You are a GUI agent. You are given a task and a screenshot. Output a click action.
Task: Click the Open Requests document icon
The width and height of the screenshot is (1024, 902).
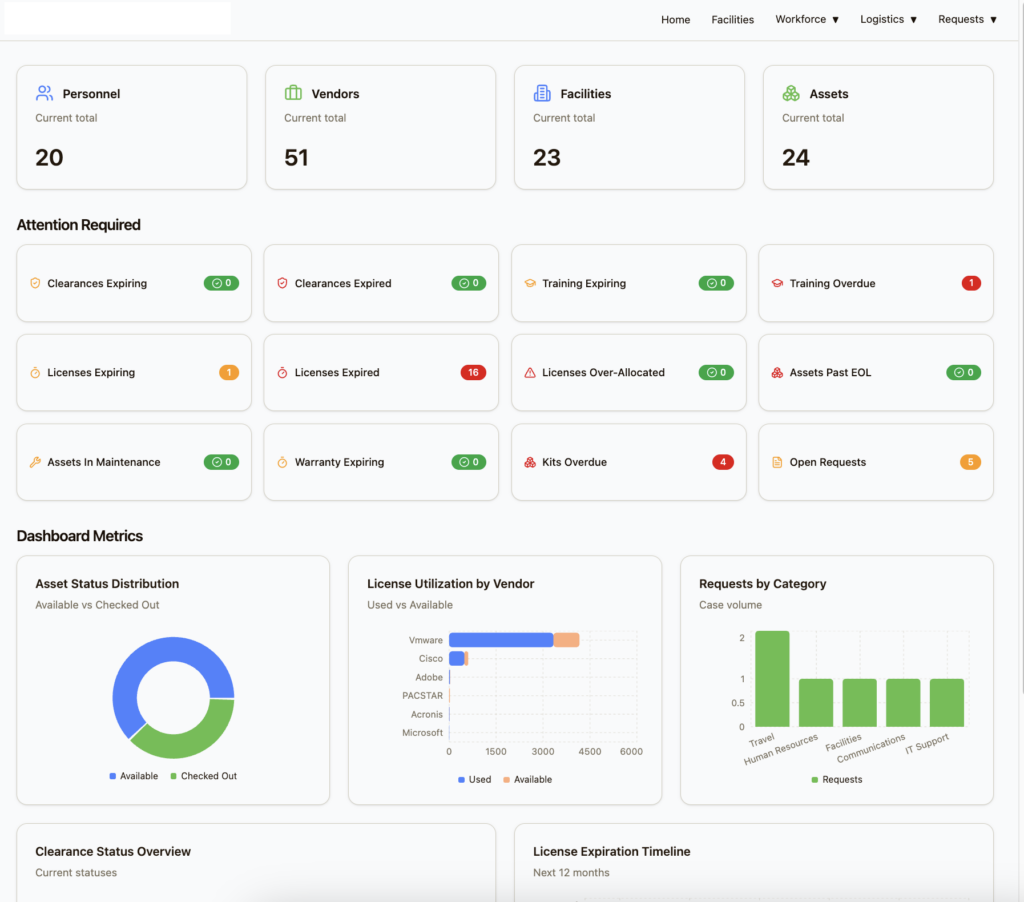pos(777,462)
